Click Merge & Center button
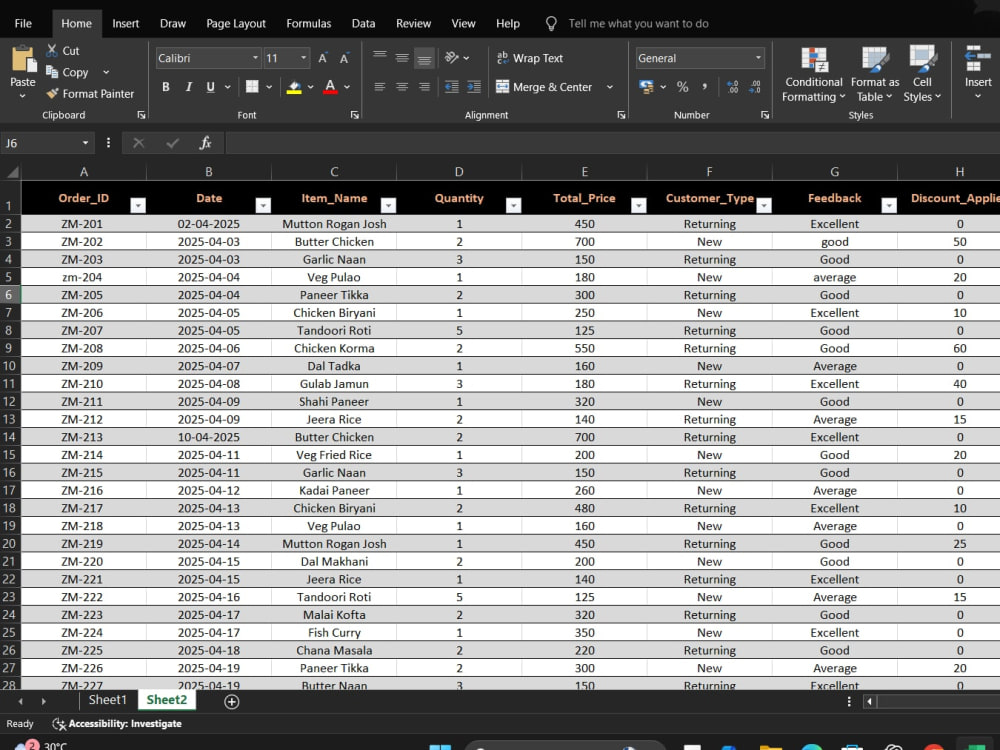 [544, 87]
